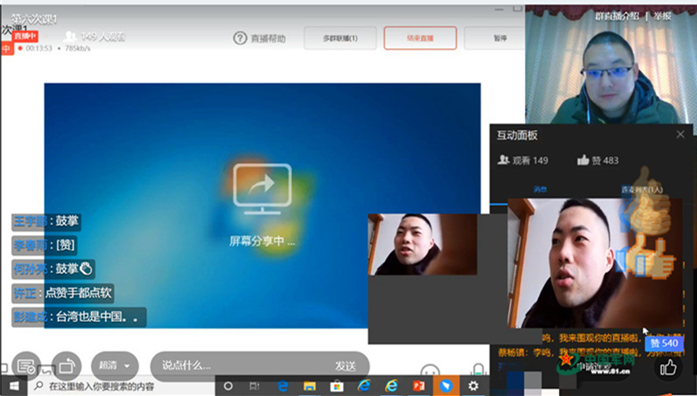Viewport: 697px width, 396px height.
Task: Click the 00:13:53 live timer
Action: (39, 48)
